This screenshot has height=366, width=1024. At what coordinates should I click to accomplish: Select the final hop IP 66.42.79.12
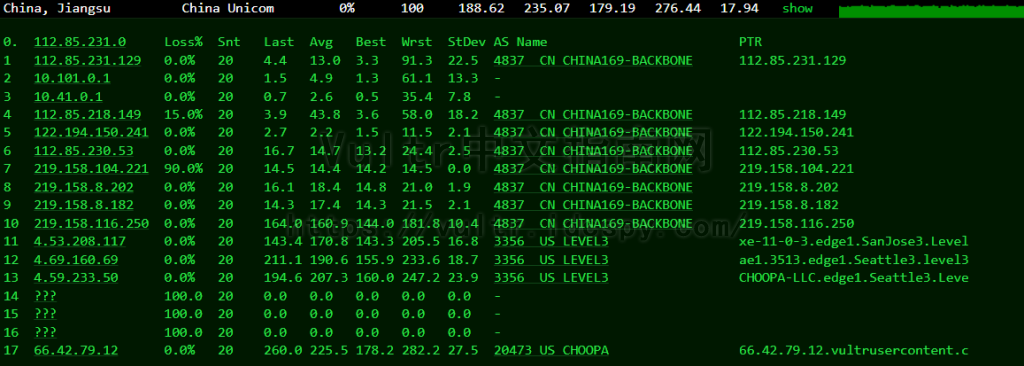coord(76,351)
